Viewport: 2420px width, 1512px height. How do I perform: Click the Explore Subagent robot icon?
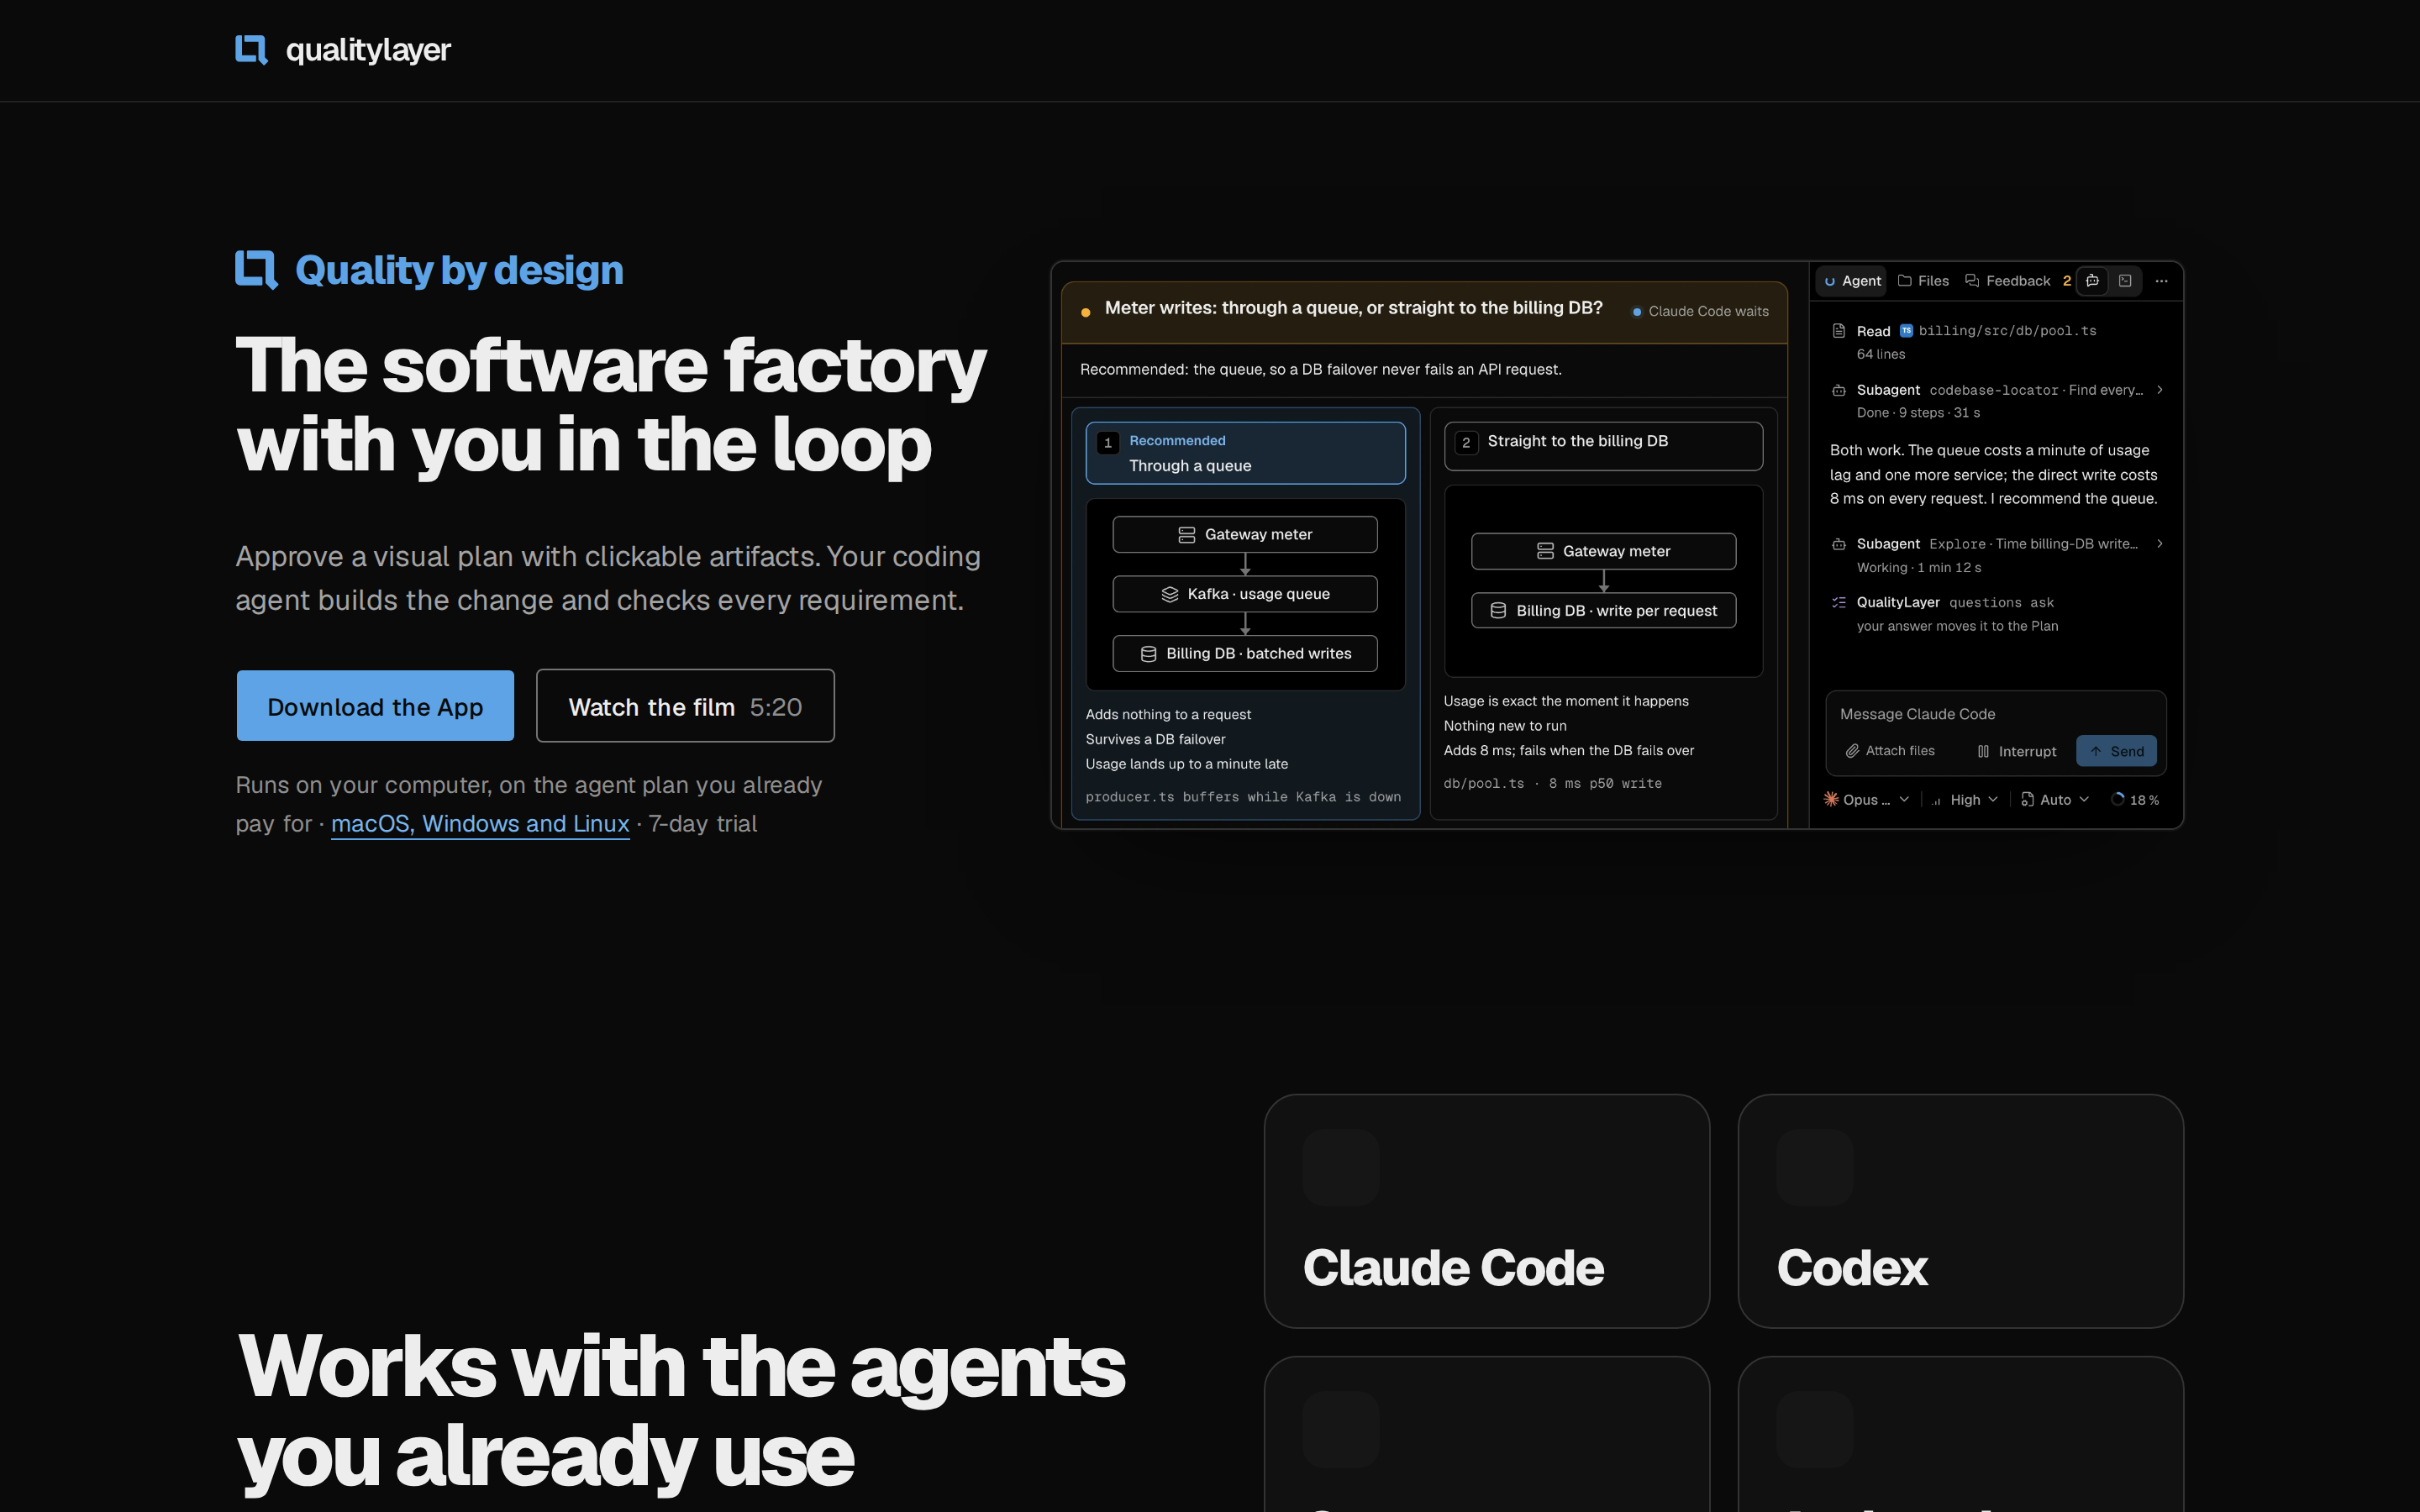[x=1838, y=544]
